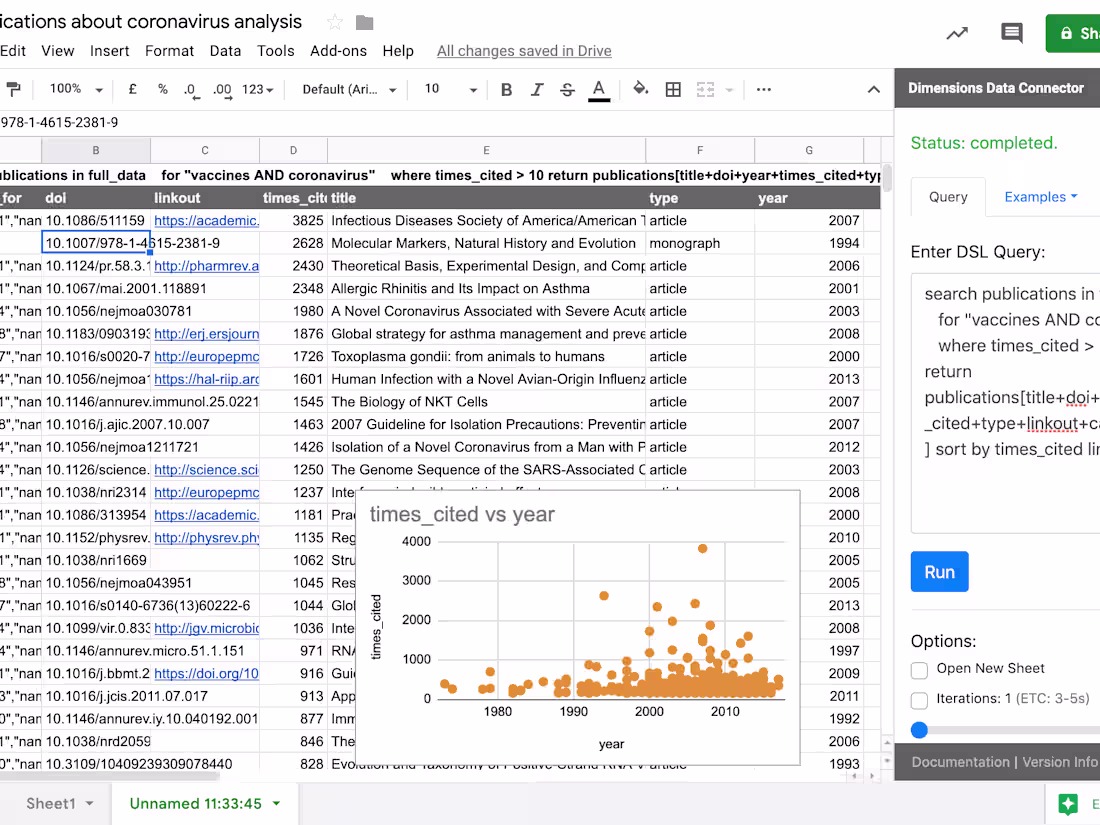The width and height of the screenshot is (1100, 825).
Task: Open the fill color picker
Action: click(640, 89)
